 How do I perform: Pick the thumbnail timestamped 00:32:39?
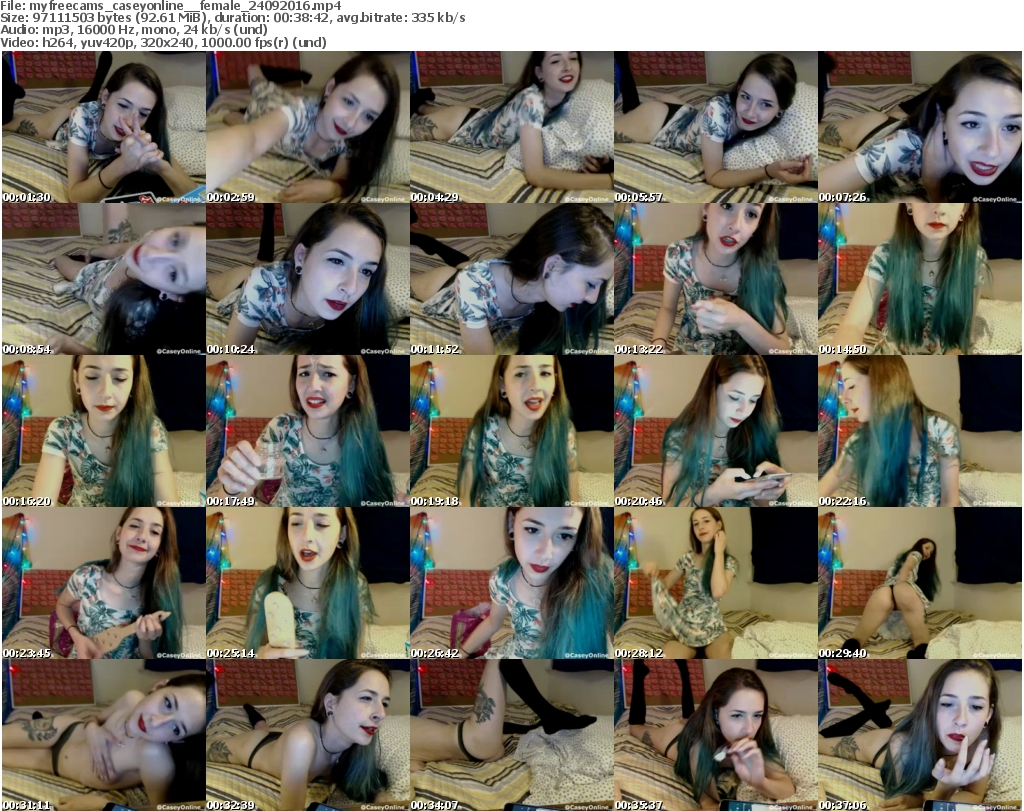click(308, 735)
